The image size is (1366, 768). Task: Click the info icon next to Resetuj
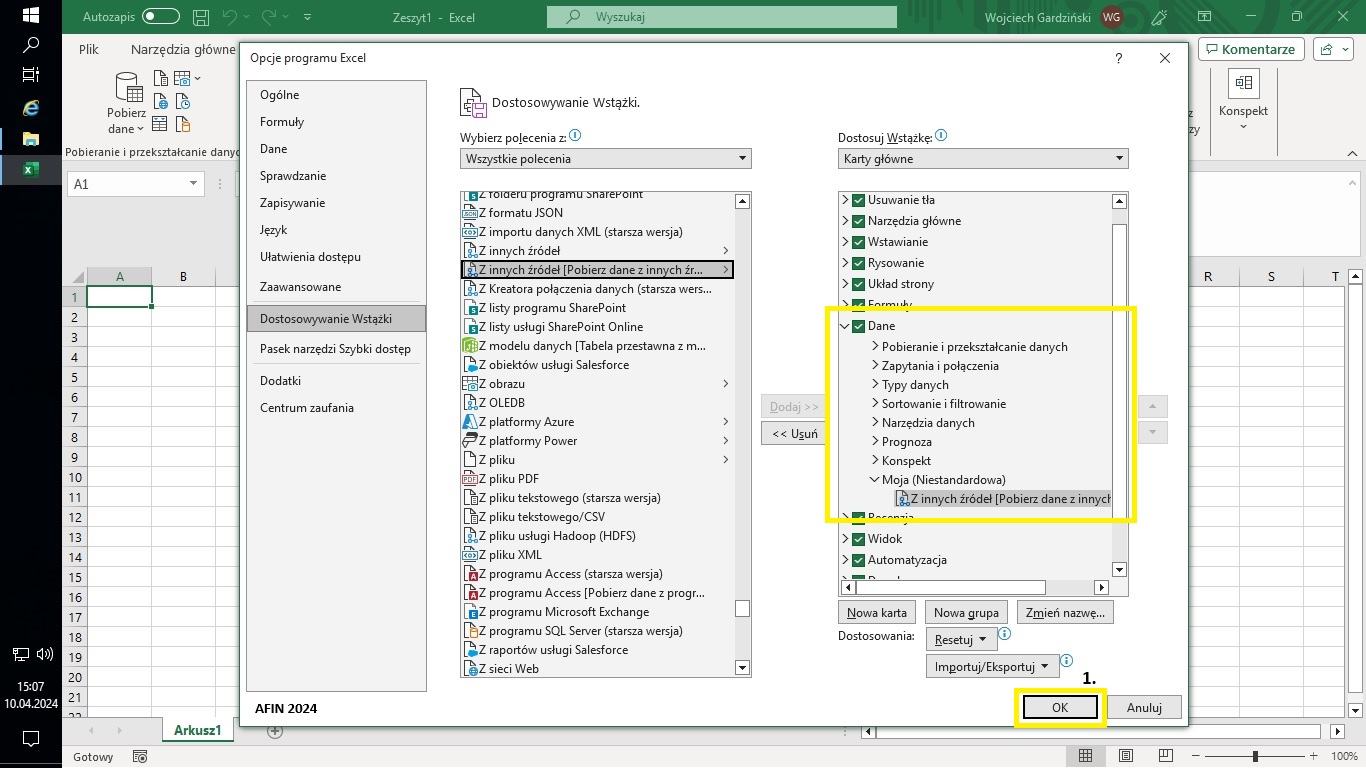pos(1005,634)
